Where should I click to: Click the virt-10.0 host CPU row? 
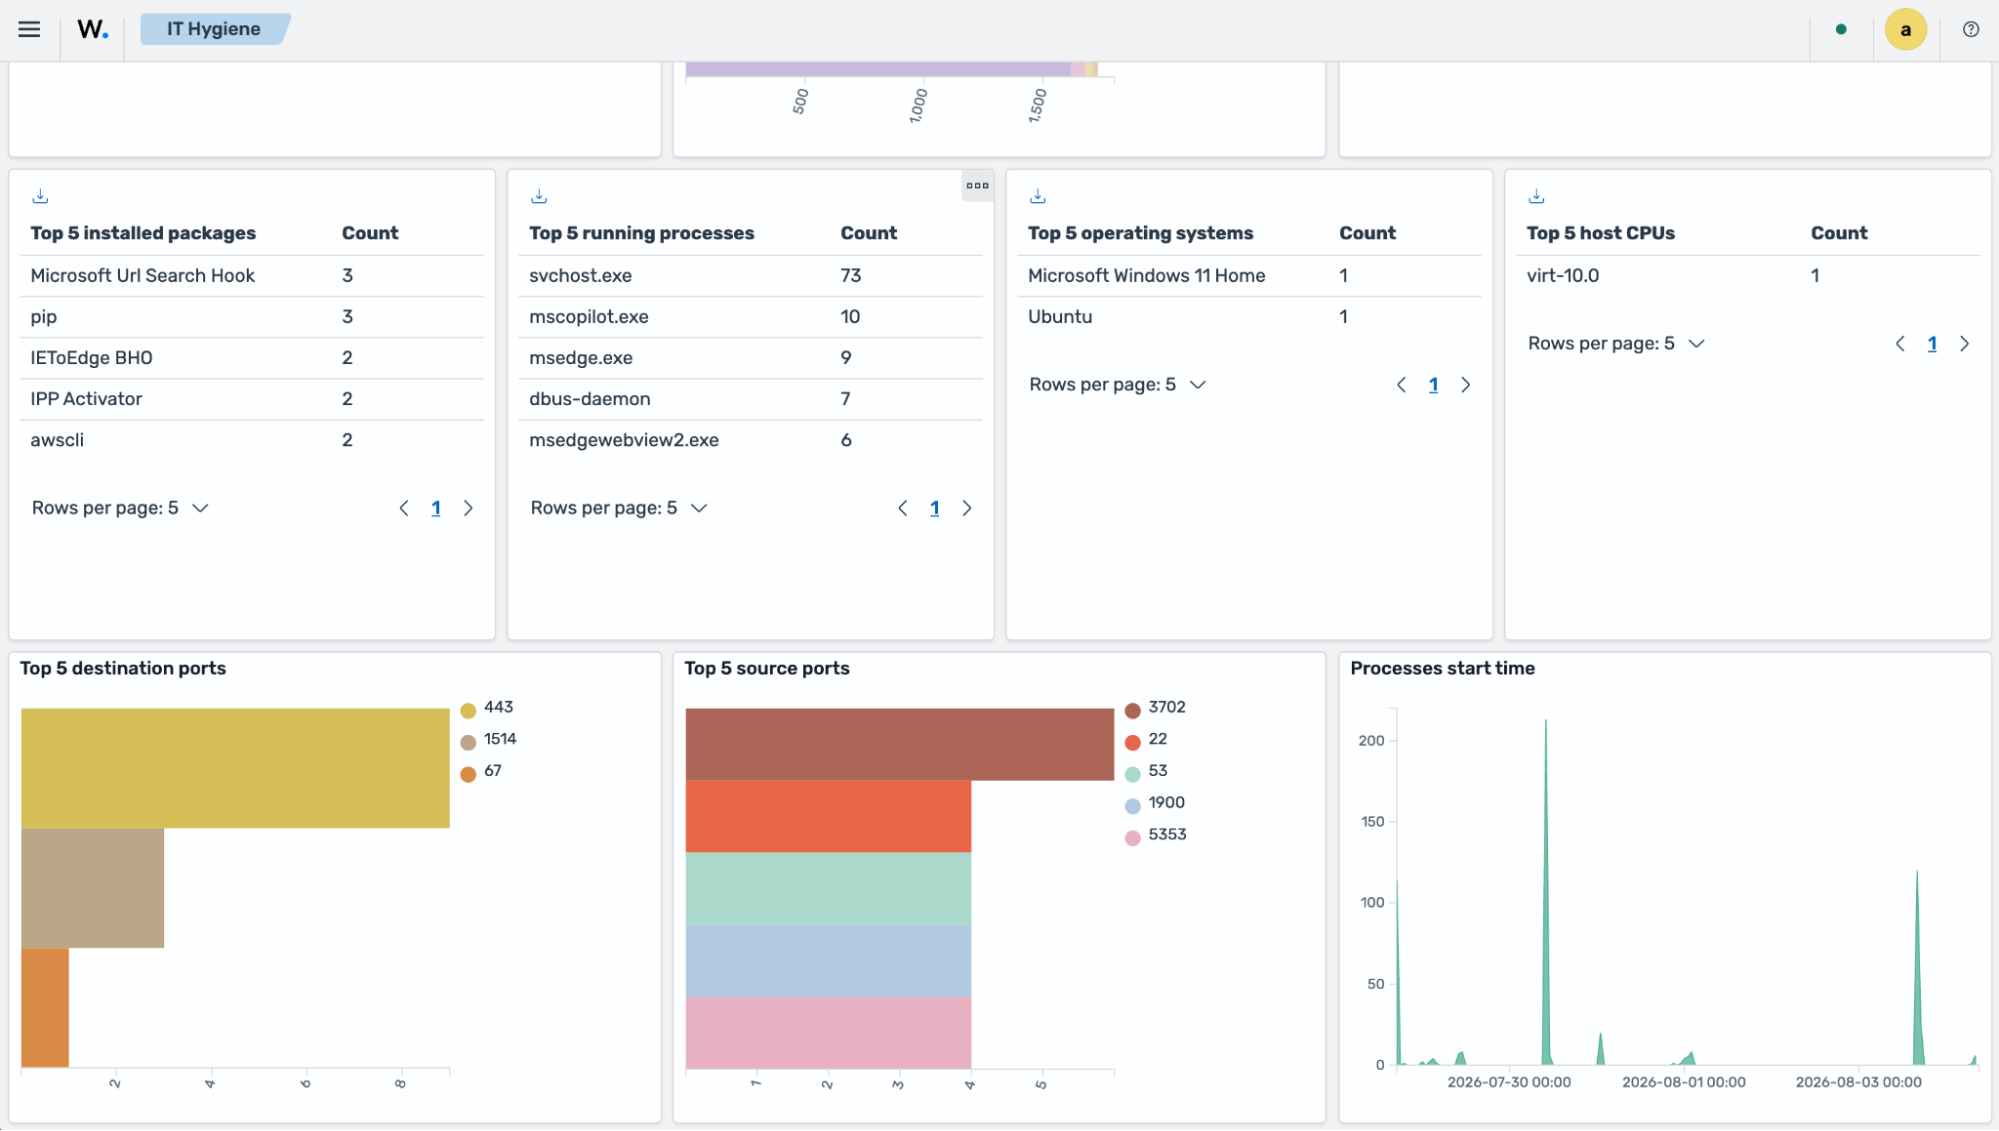pyautogui.click(x=1748, y=276)
